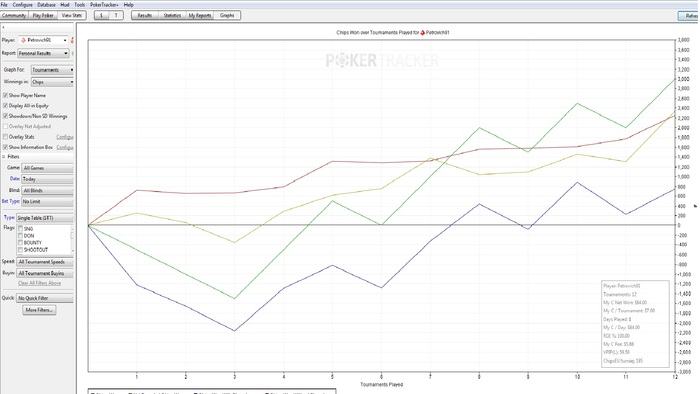Open the Blind filter showing All Blinds
The image size is (700, 394).
click(47, 191)
